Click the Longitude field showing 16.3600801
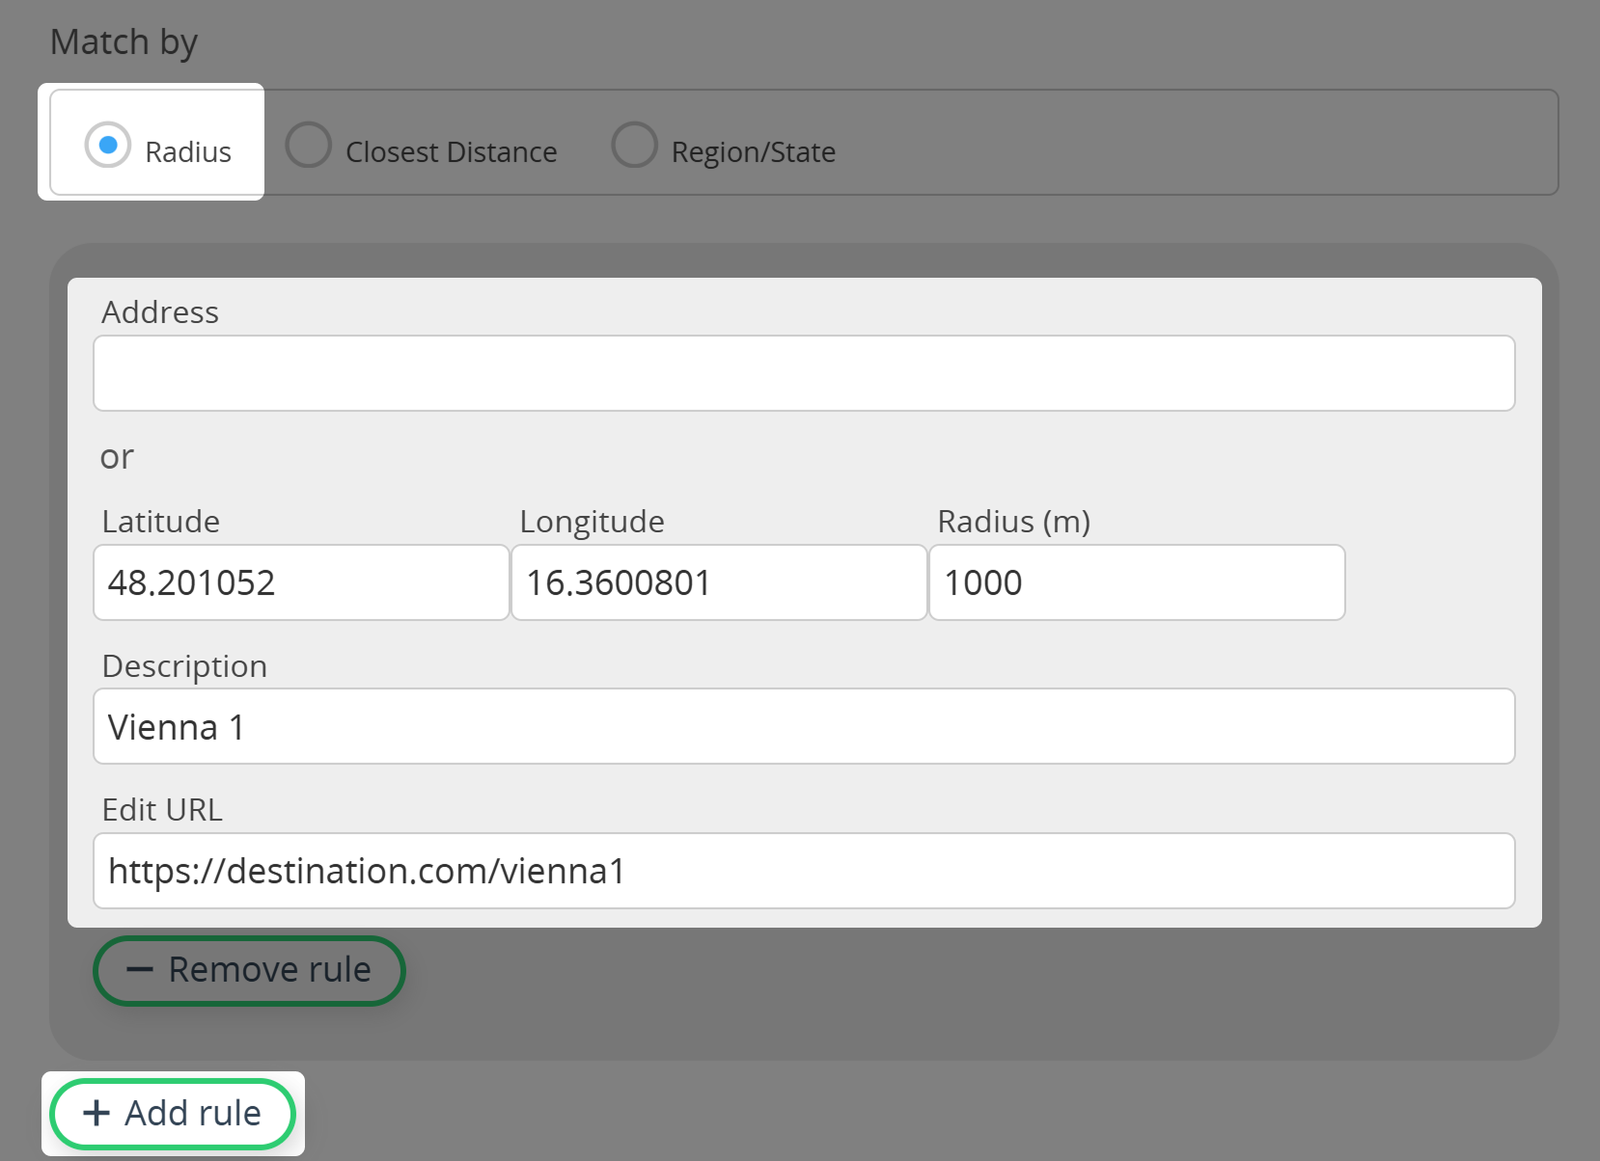 coord(718,582)
